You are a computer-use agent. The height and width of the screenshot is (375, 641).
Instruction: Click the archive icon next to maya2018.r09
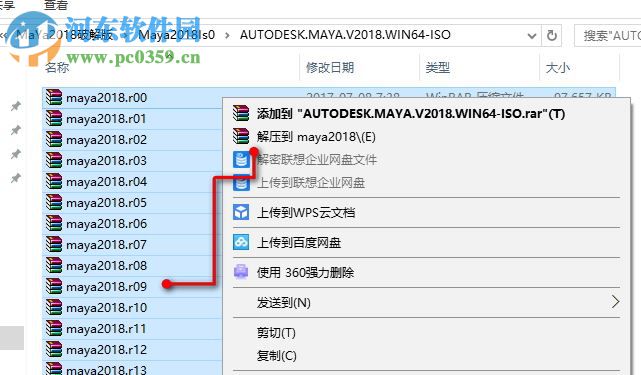pyautogui.click(x=54, y=287)
